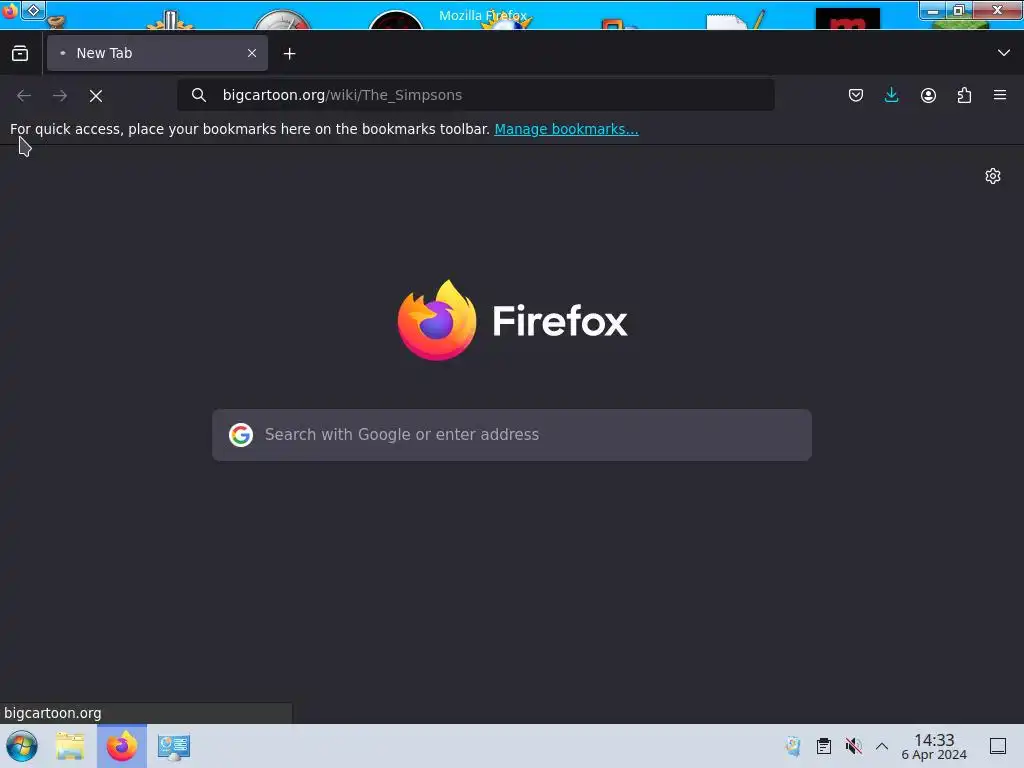Viewport: 1024px width, 768px height.
Task: Open the Save to Pocket icon
Action: coord(856,95)
